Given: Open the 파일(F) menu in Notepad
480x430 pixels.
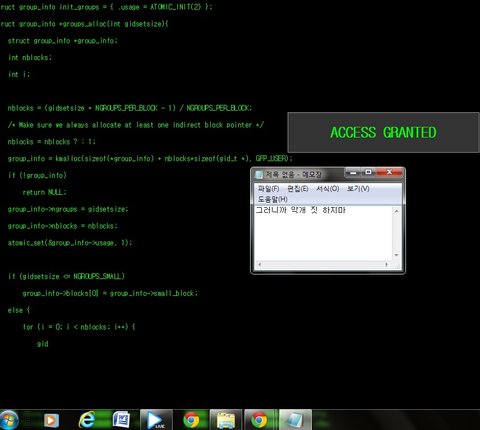Looking at the screenshot, I should (x=268, y=189).
